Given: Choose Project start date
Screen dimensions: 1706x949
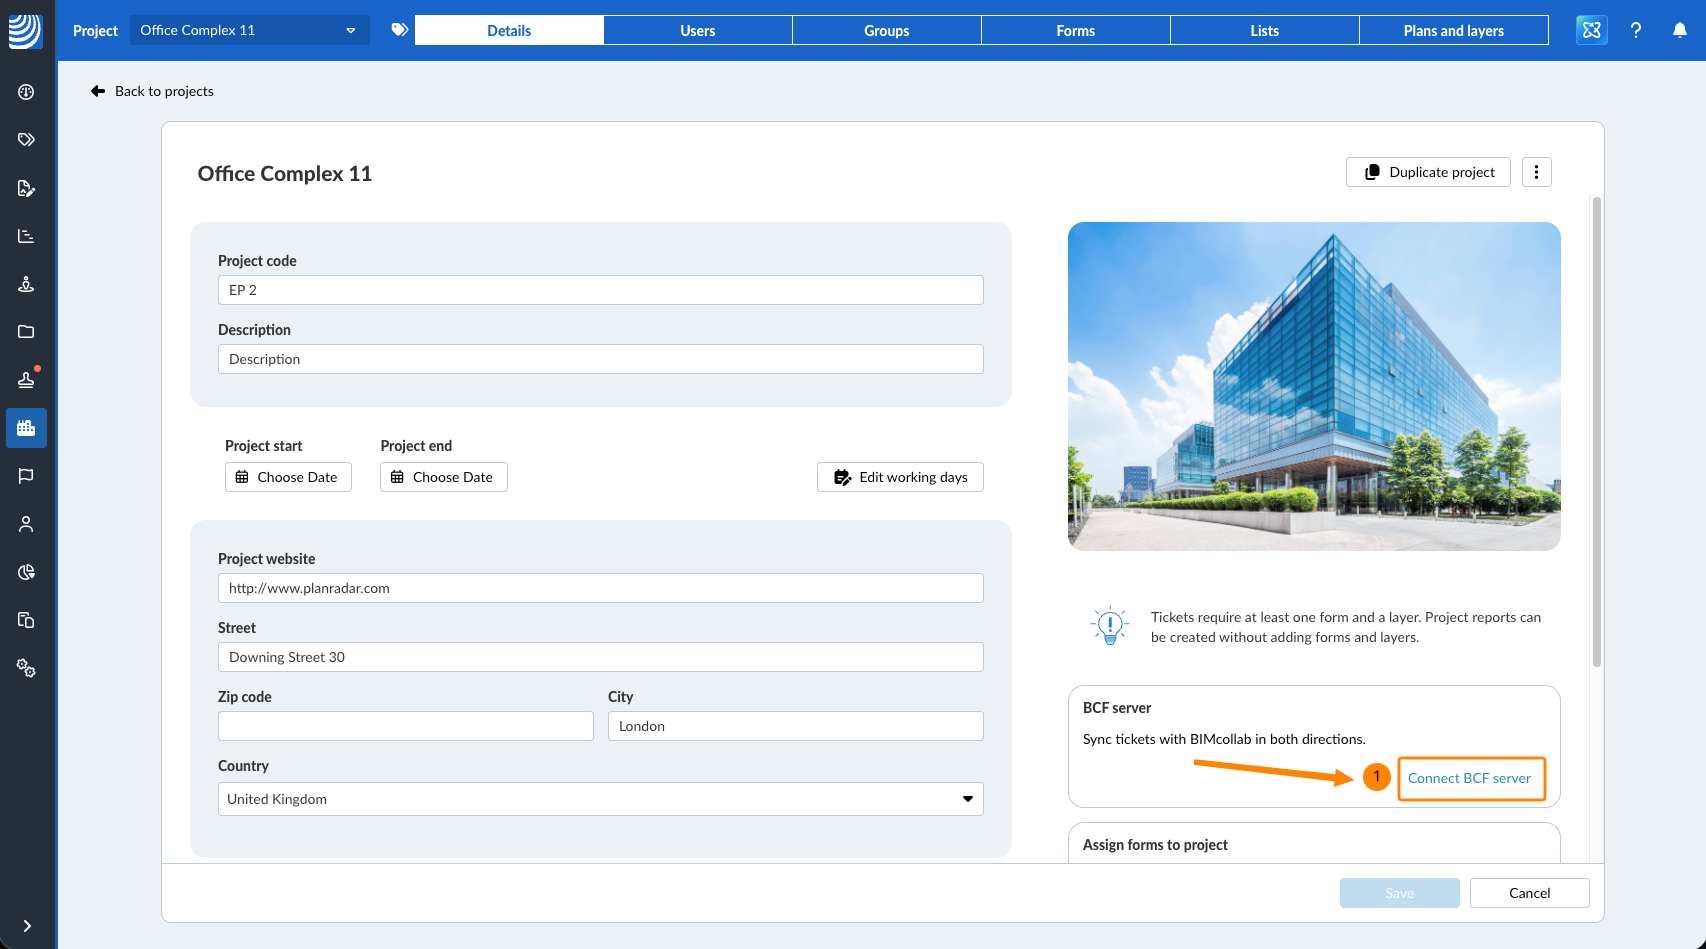Looking at the screenshot, I should click(x=288, y=477).
